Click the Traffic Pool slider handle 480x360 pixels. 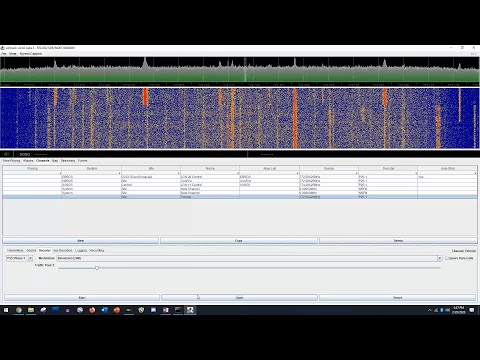[97, 268]
